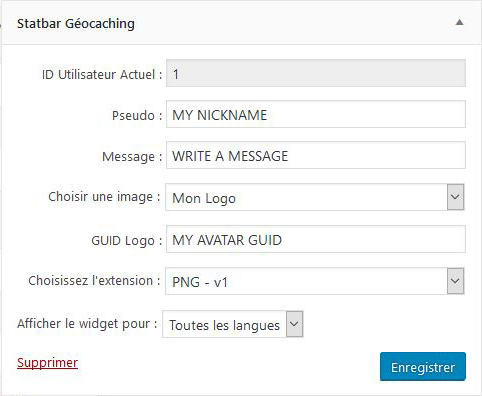Open the Mon Logo image dropdown

(x=314, y=197)
